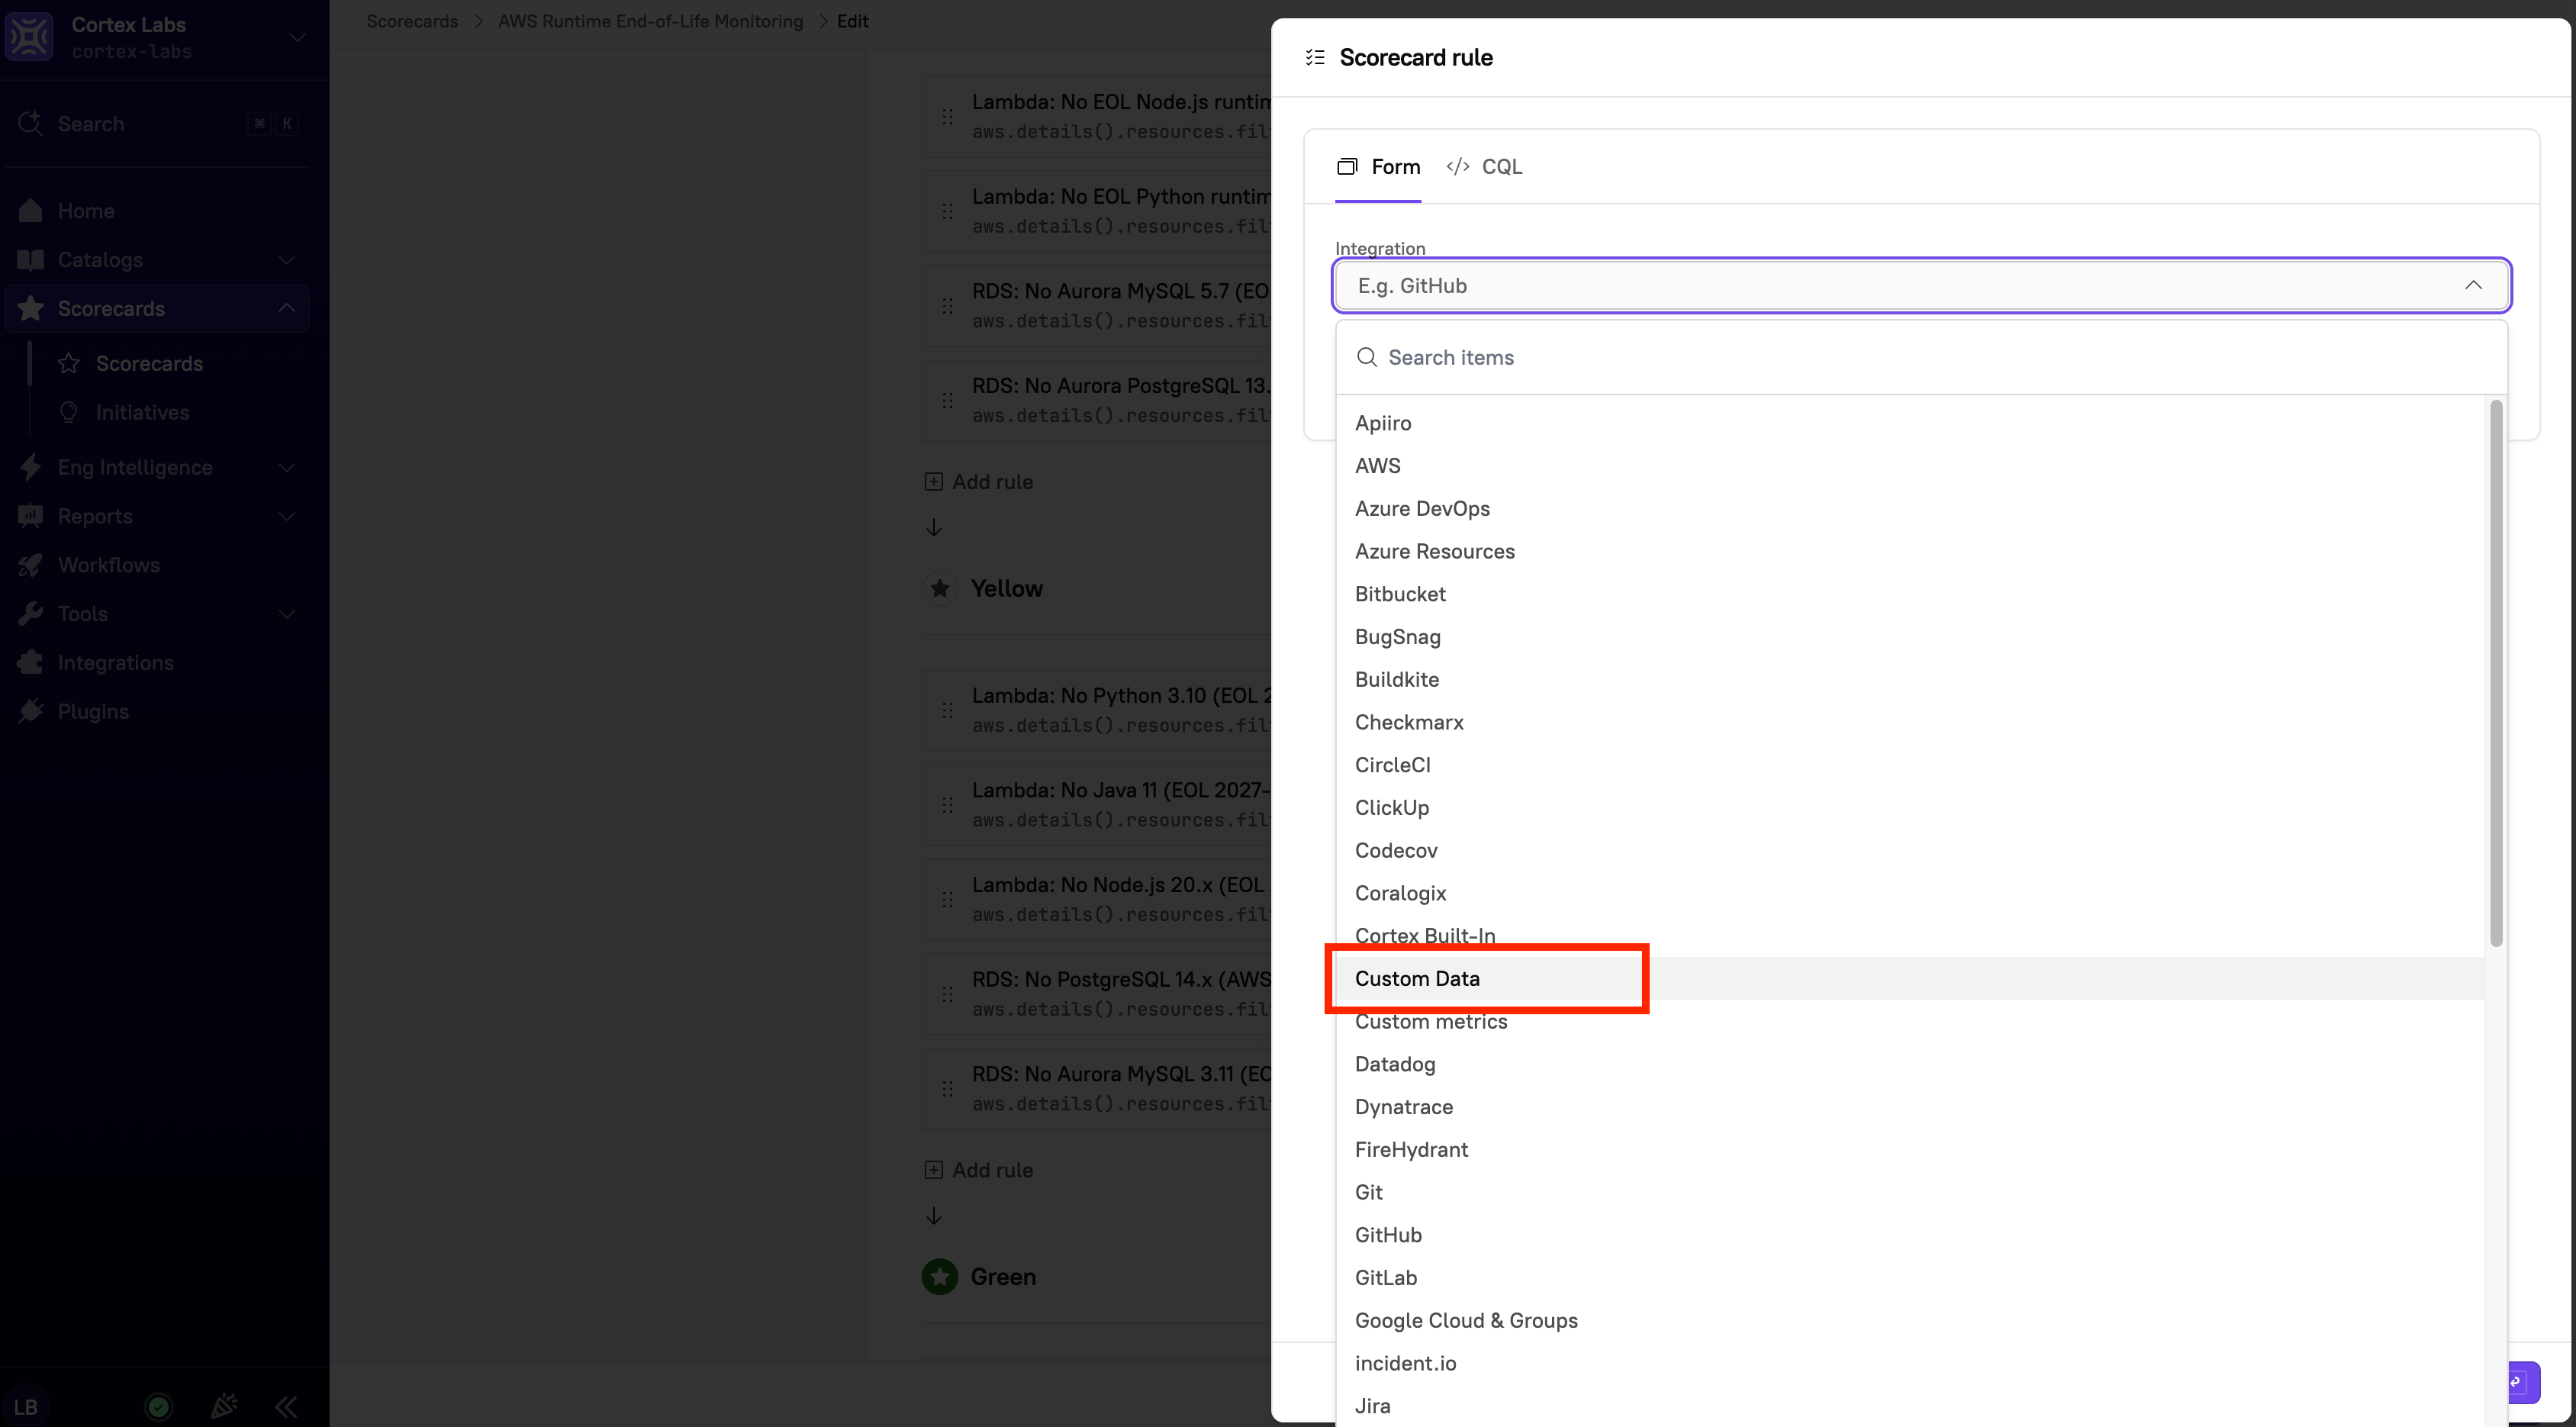Click the green status check icon
This screenshot has width=2576, height=1427.
click(x=159, y=1406)
